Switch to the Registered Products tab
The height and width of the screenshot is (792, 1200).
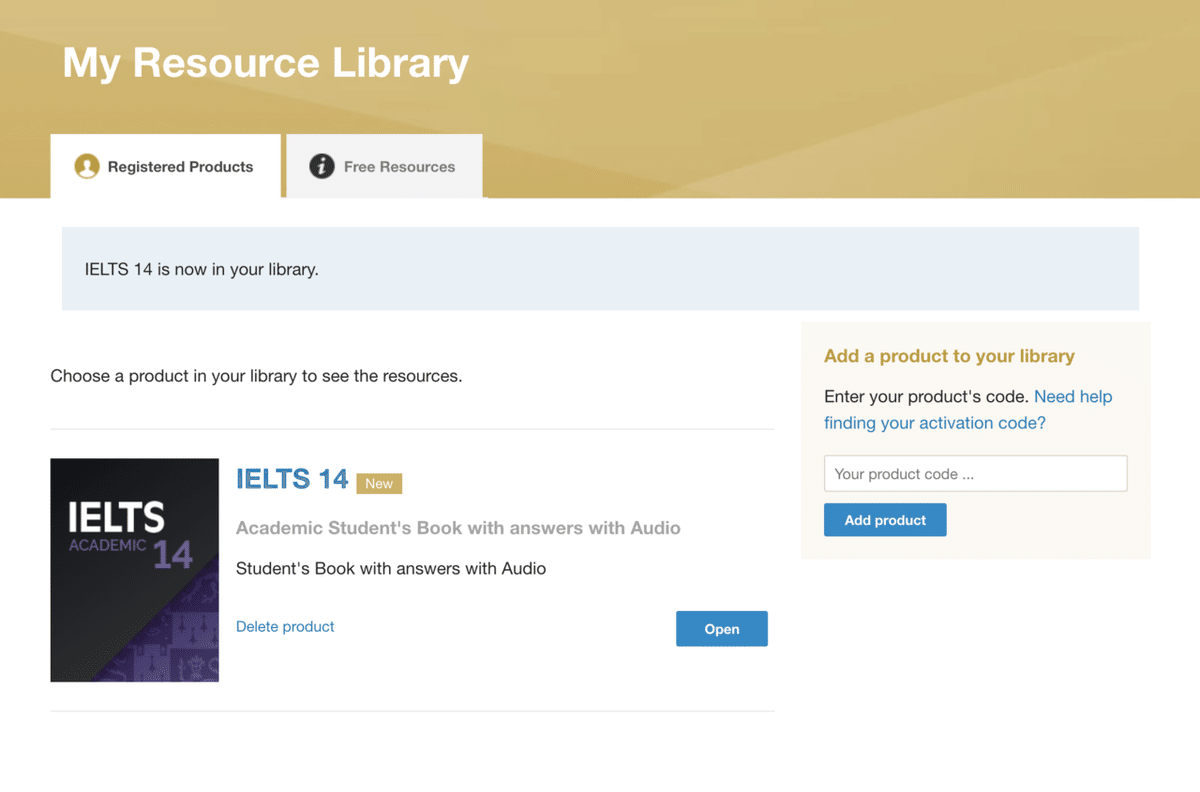click(165, 166)
